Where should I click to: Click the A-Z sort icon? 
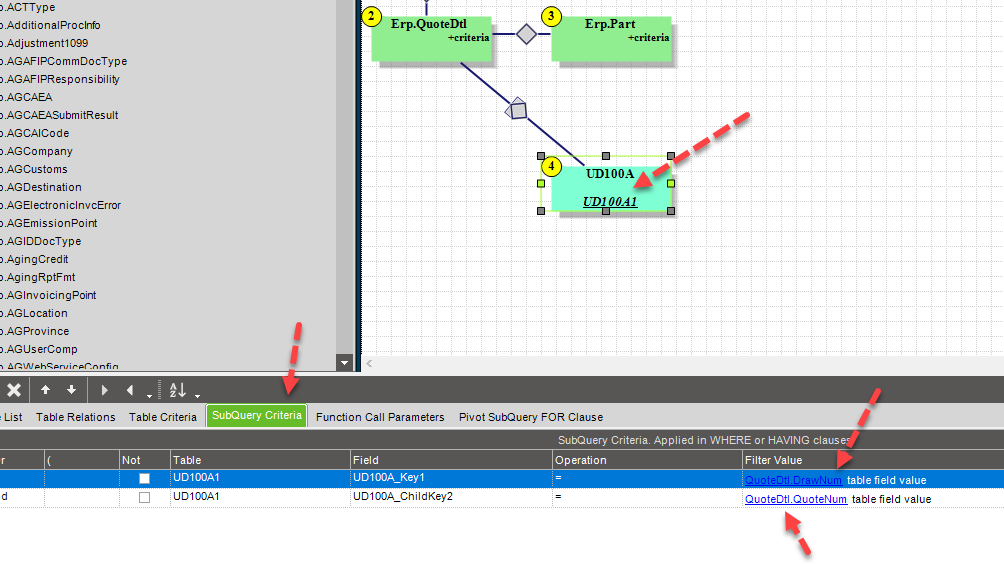click(177, 390)
